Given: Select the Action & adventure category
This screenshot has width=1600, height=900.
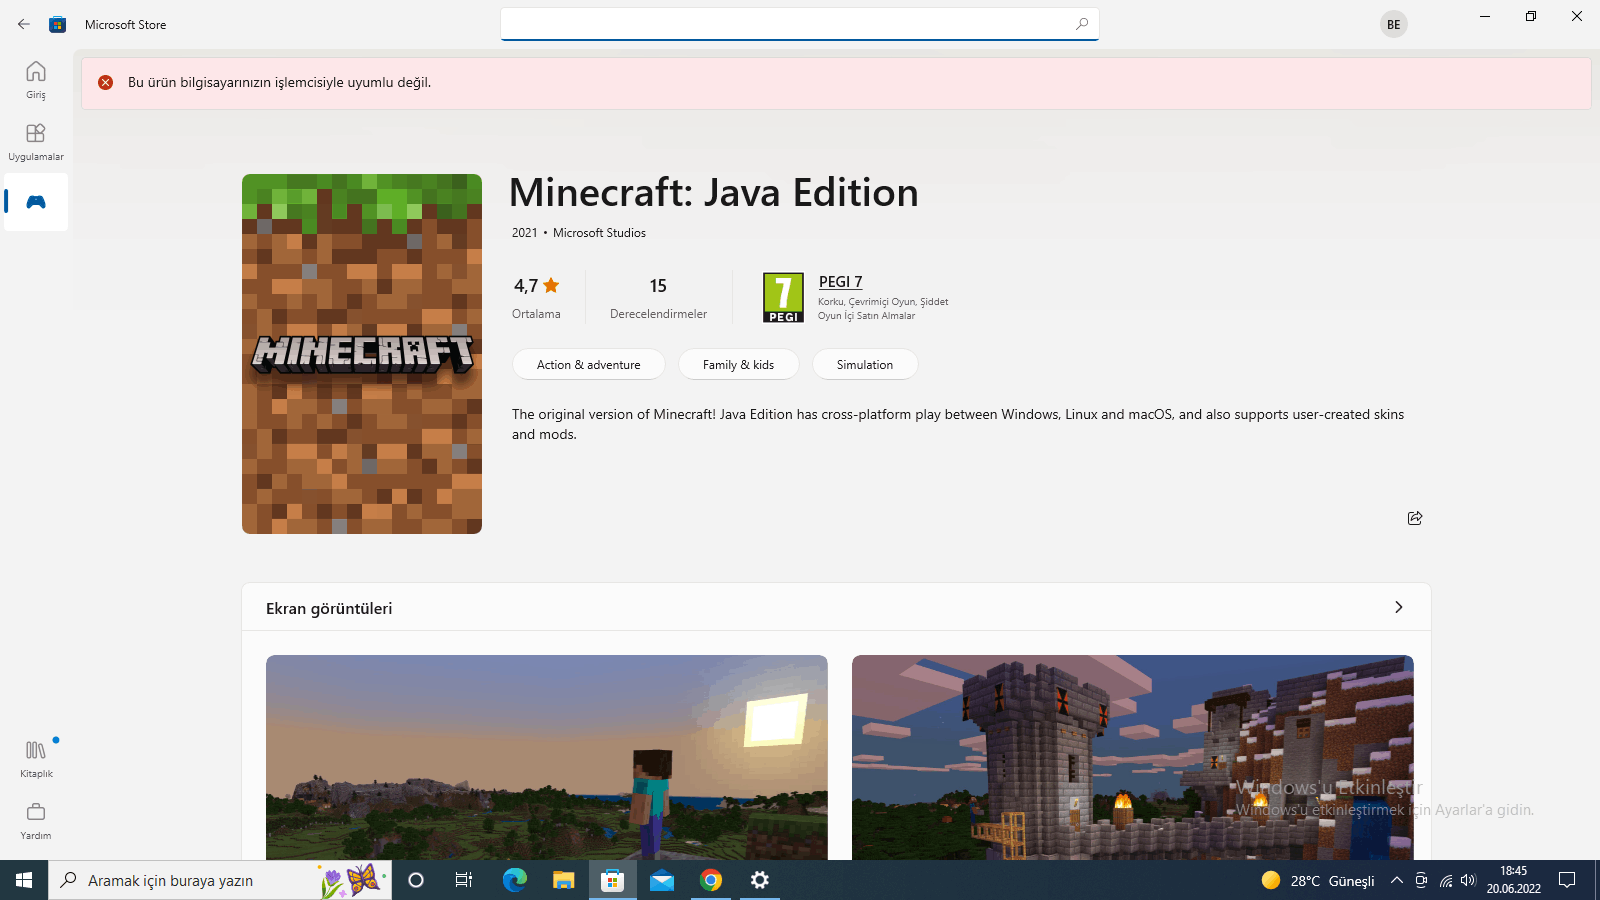Looking at the screenshot, I should tap(589, 365).
